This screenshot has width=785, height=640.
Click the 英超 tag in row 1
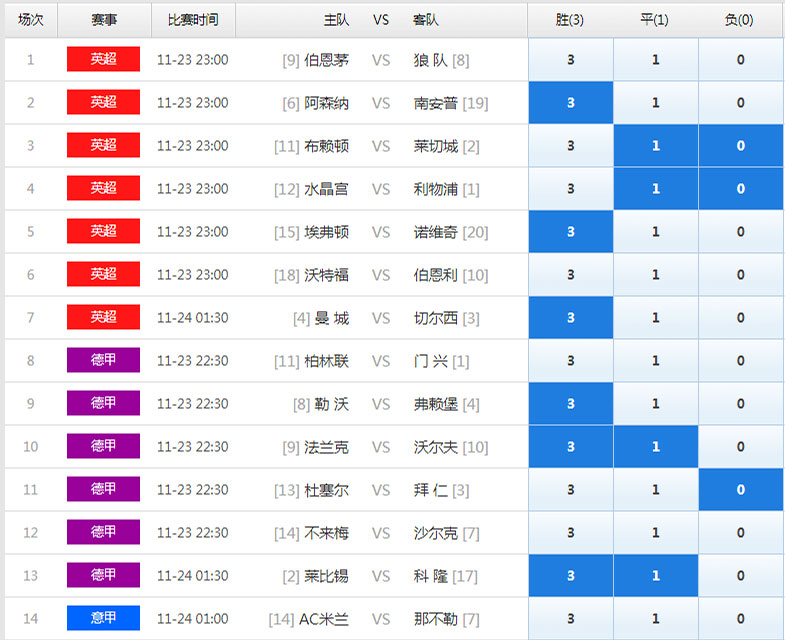(x=104, y=59)
